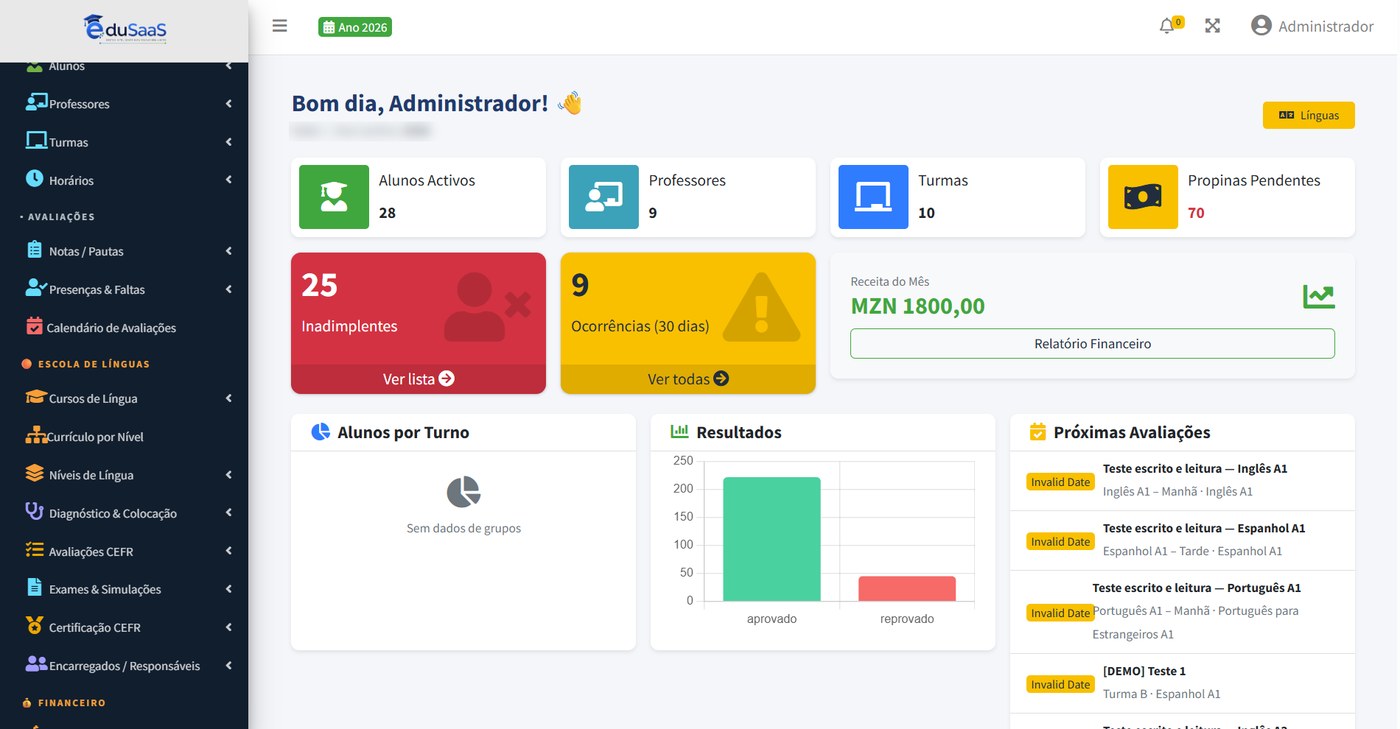Screen dimensions: 1400x729
Task: Click Ver lista on Inadimplentes card
Action: [418, 379]
